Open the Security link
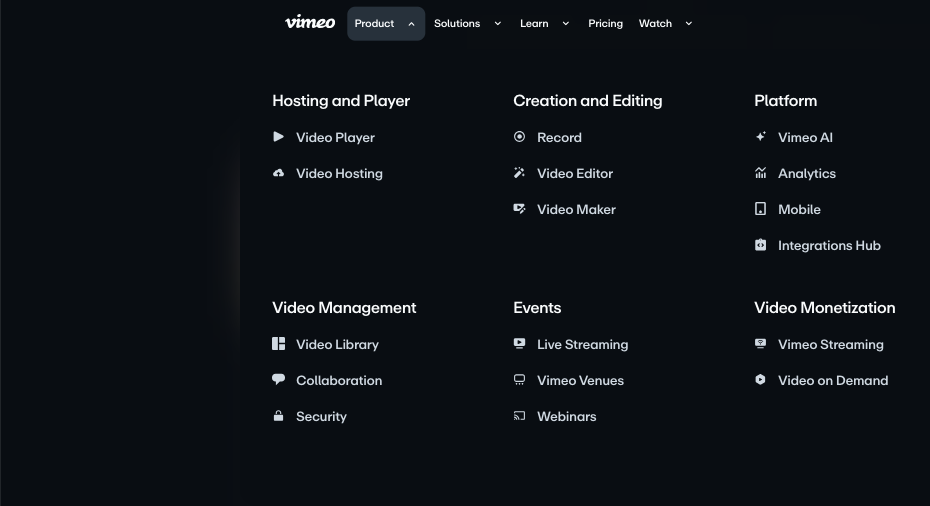Image resolution: width=930 pixels, height=506 pixels. [321, 416]
